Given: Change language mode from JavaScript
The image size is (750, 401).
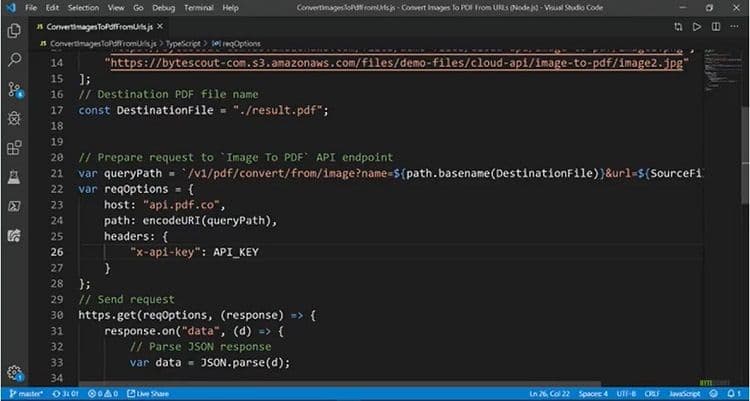Looking at the screenshot, I should [x=686, y=394].
